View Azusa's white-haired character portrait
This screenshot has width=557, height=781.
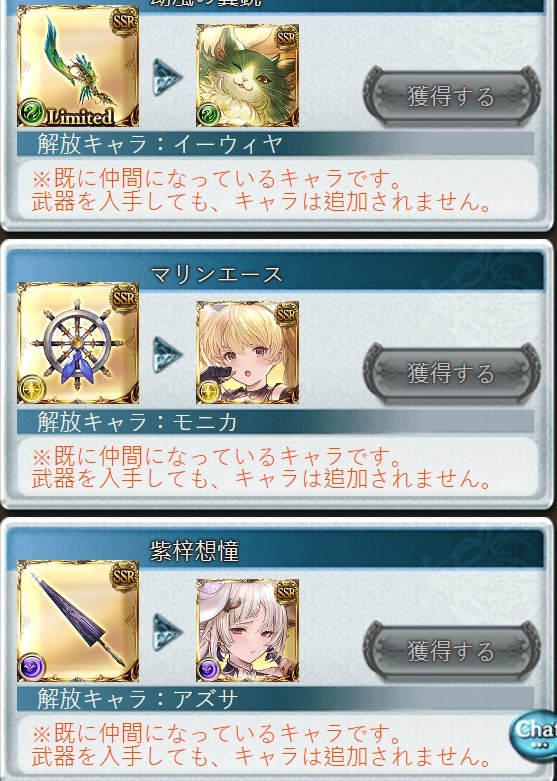[248, 631]
